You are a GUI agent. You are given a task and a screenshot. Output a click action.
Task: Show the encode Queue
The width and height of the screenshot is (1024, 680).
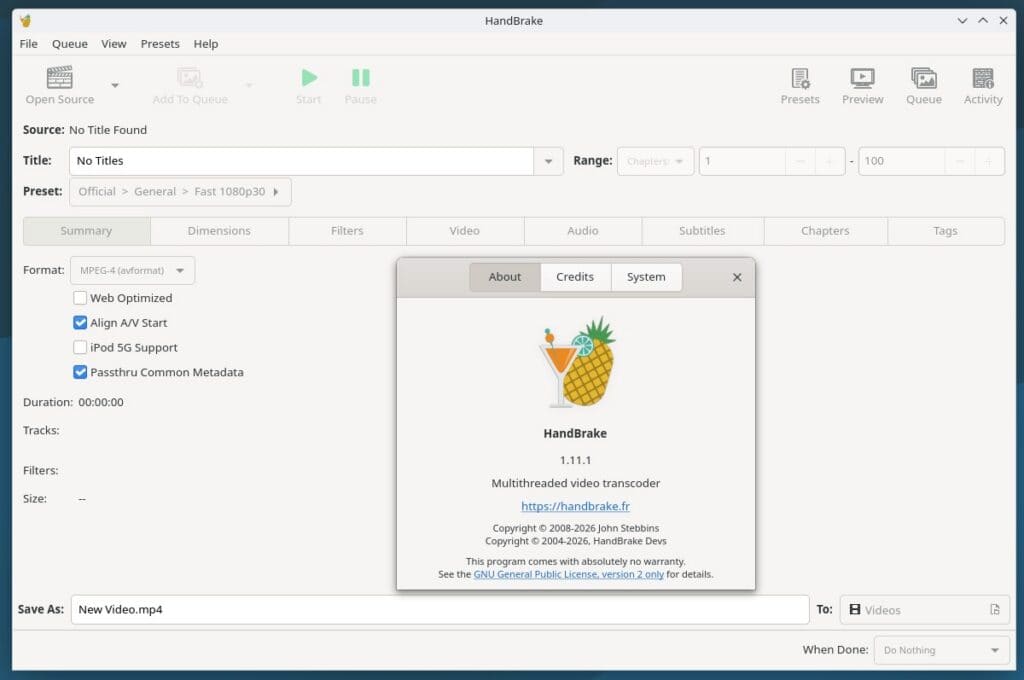(923, 84)
